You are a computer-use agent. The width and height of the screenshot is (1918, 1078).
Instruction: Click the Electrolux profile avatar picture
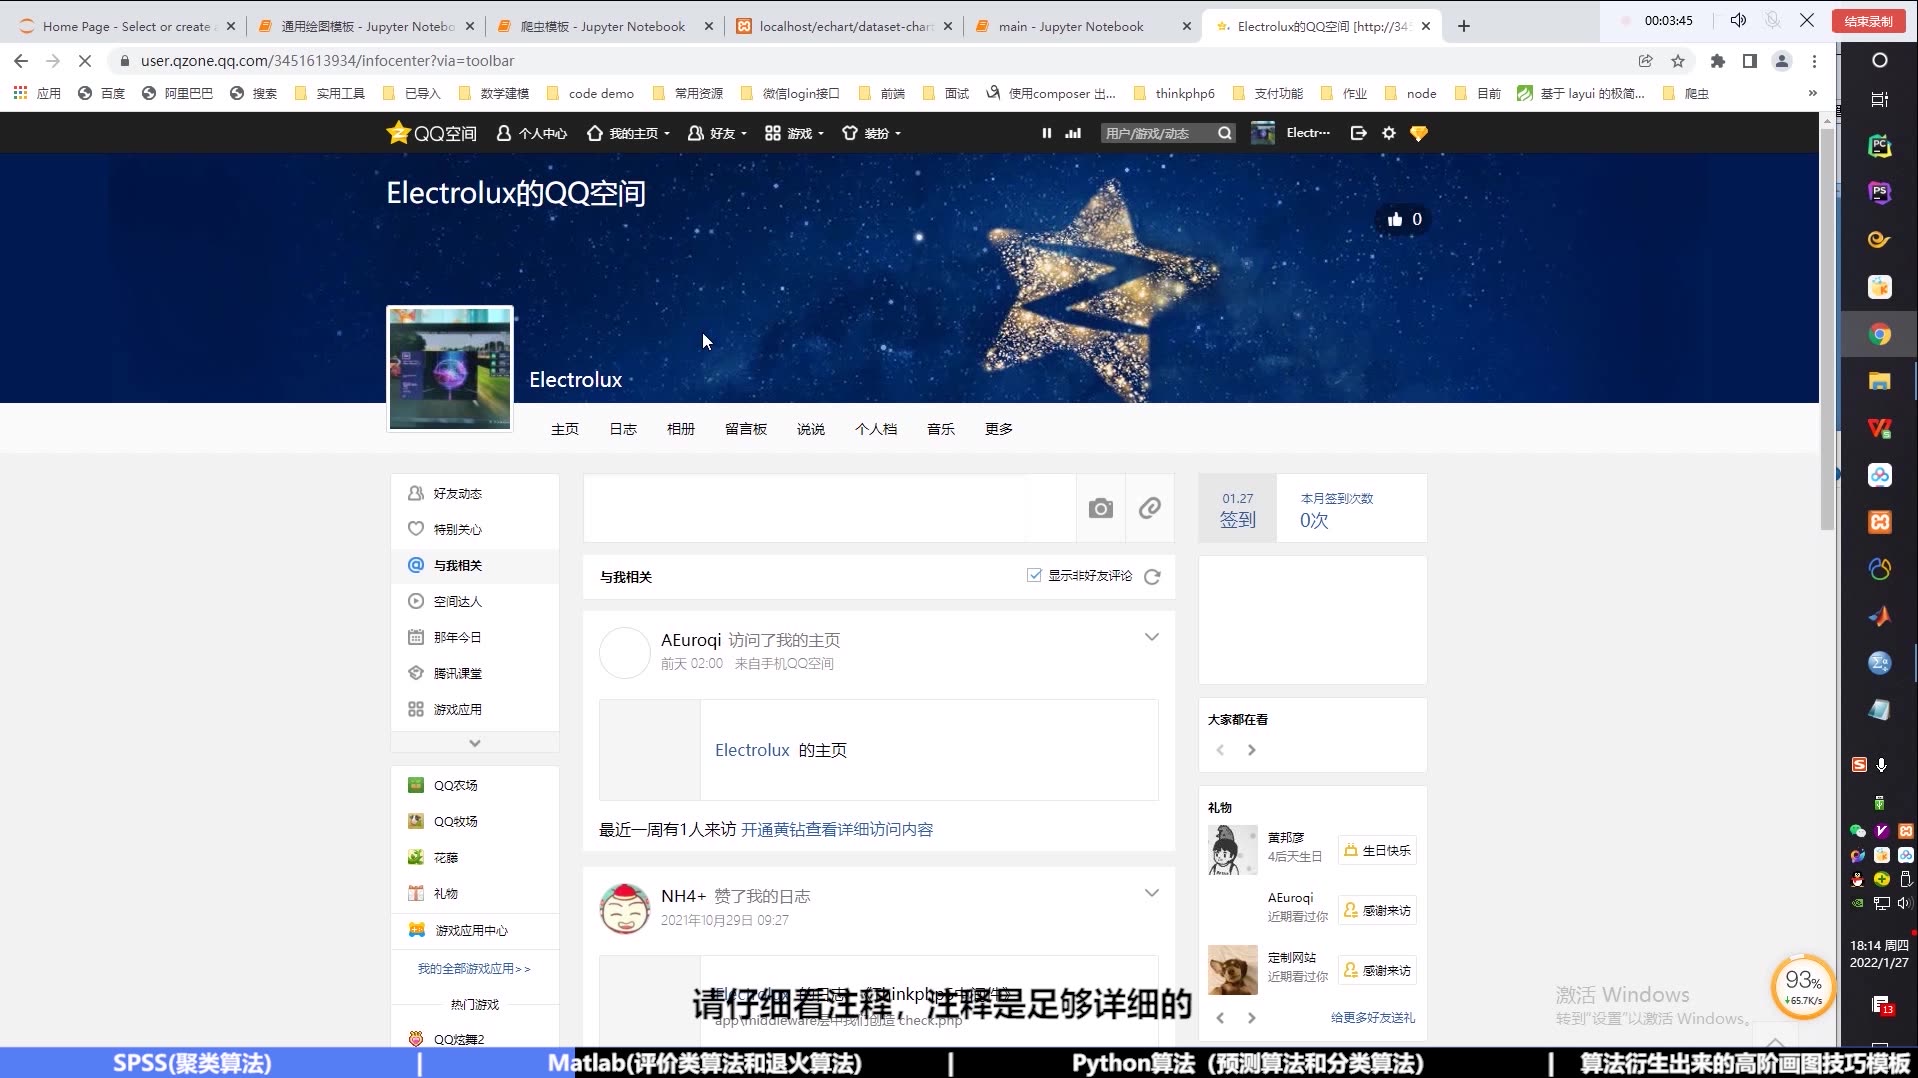tap(450, 368)
